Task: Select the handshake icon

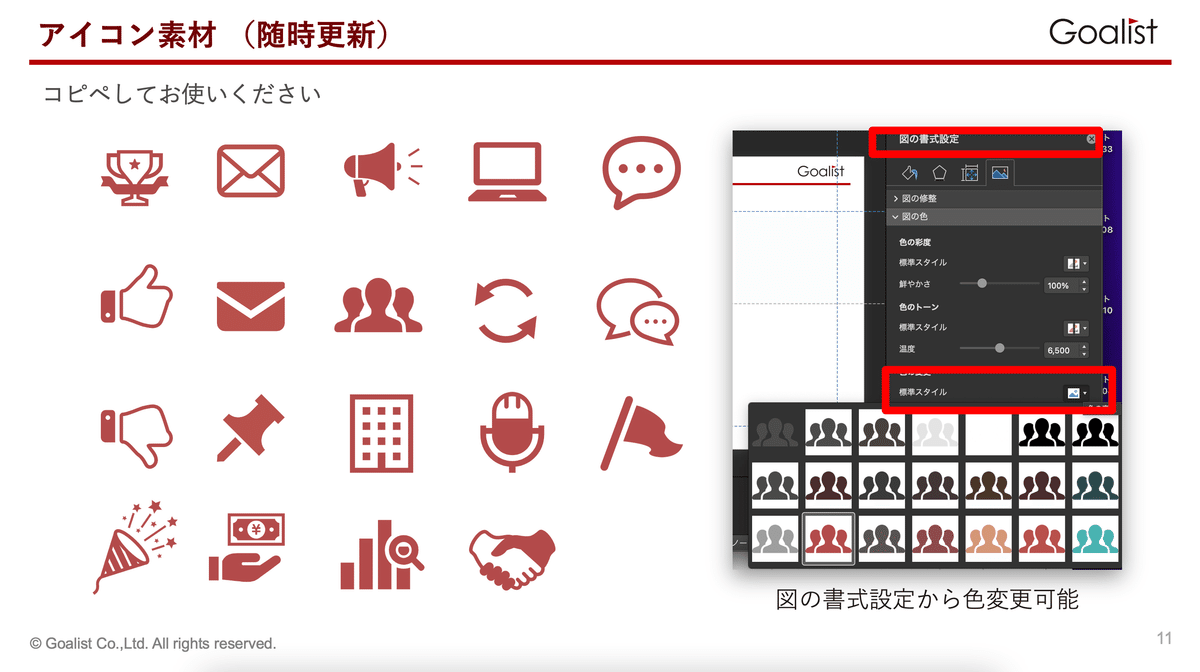Action: pos(511,558)
